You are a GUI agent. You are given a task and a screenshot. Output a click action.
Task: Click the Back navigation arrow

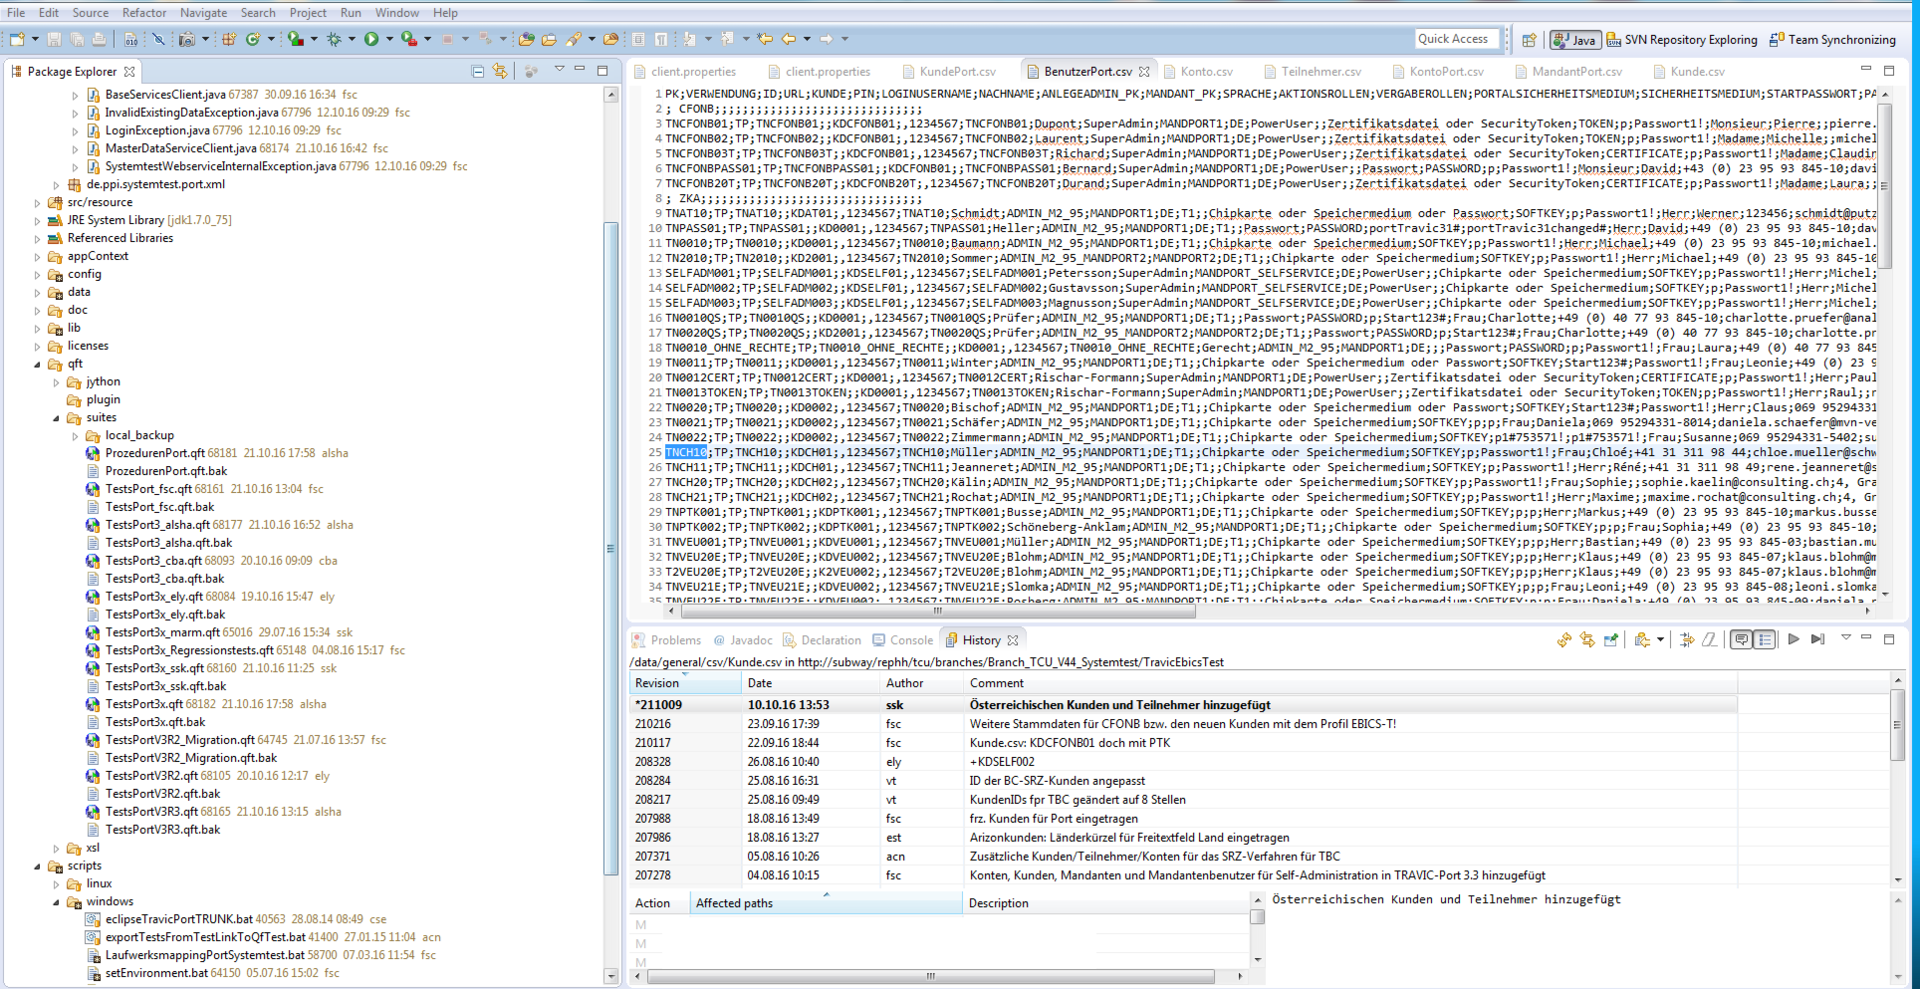click(x=789, y=39)
